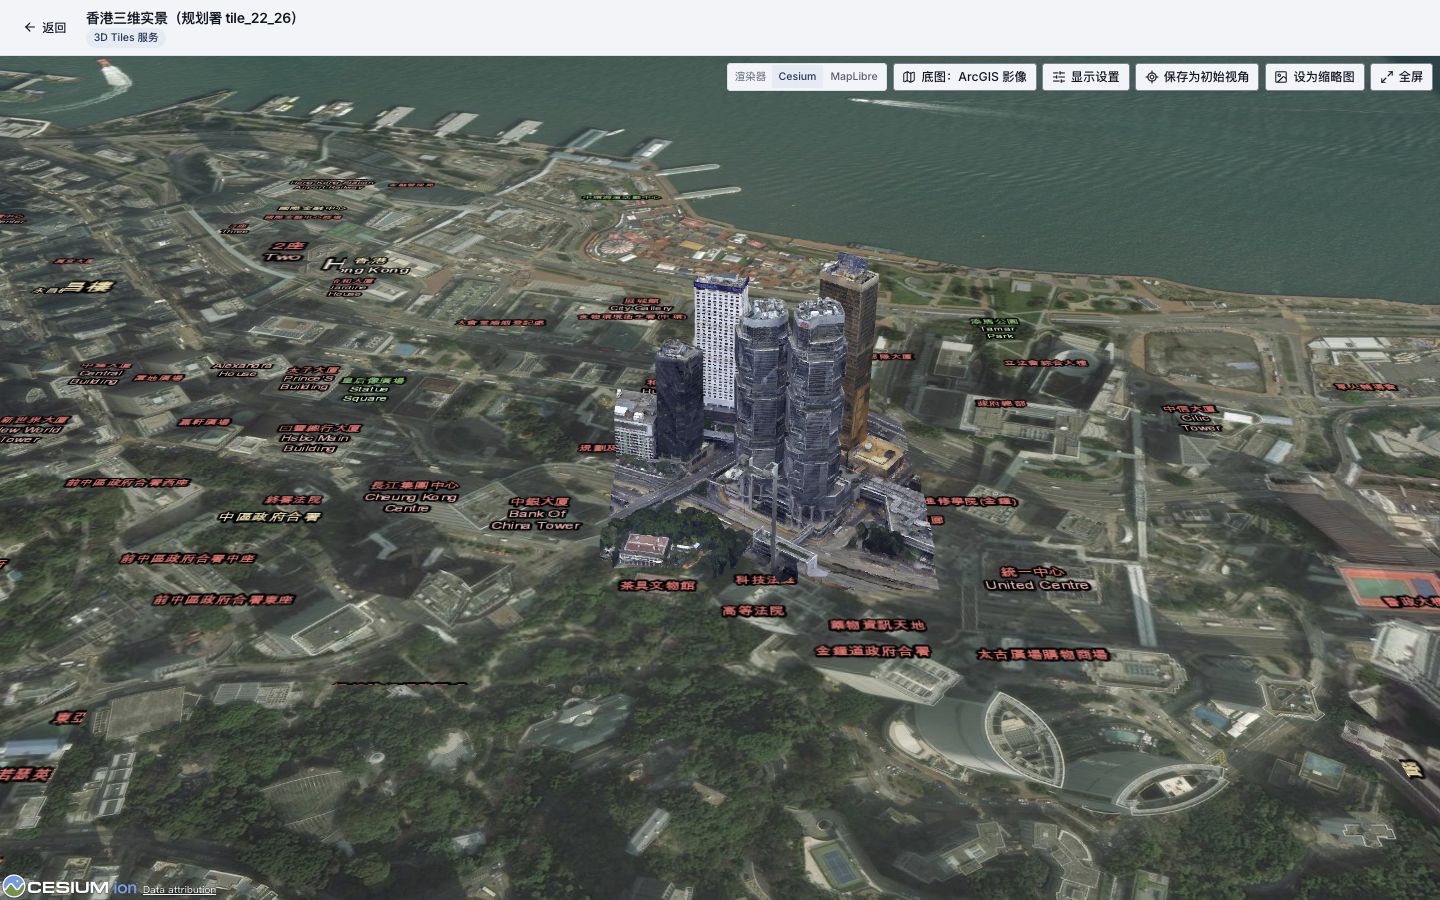This screenshot has width=1440, height=900.
Task: Open the 显示设置 display settings
Action: tap(1086, 77)
